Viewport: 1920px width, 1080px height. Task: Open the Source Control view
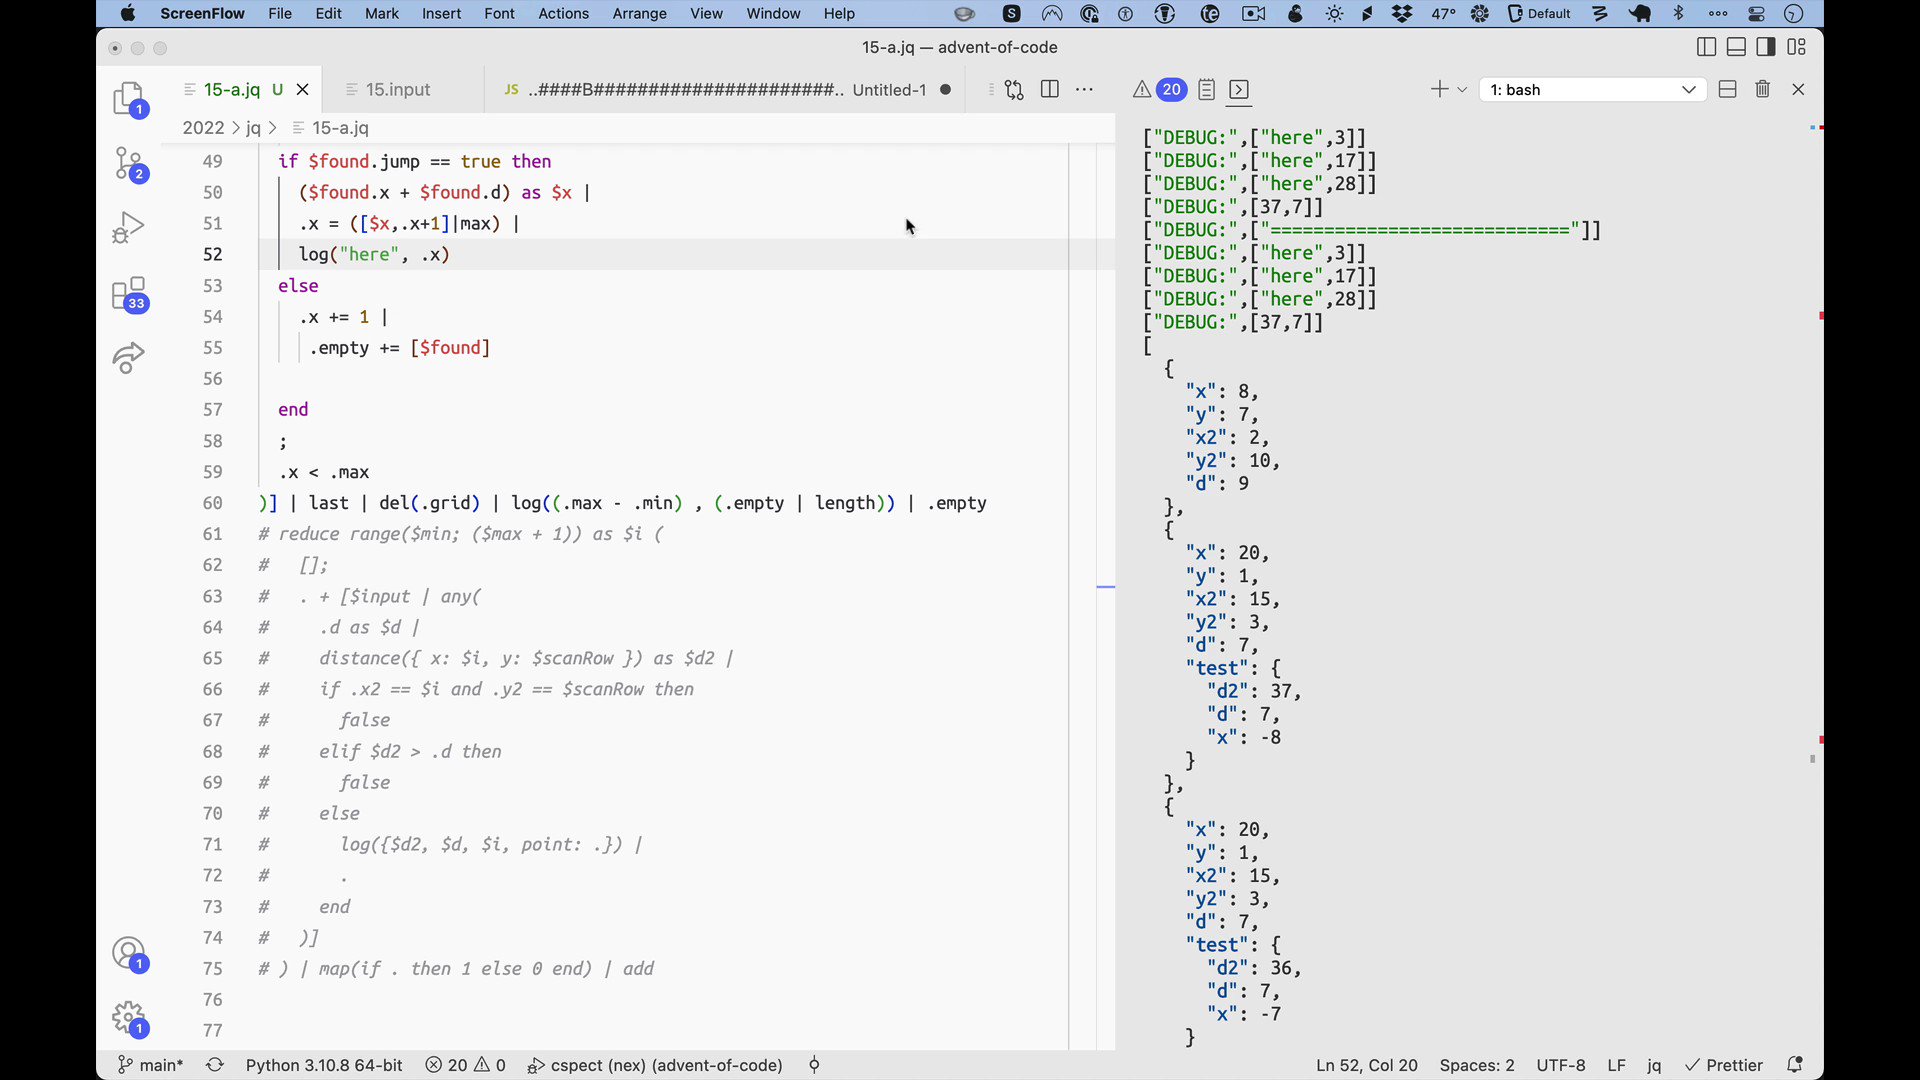[129, 164]
